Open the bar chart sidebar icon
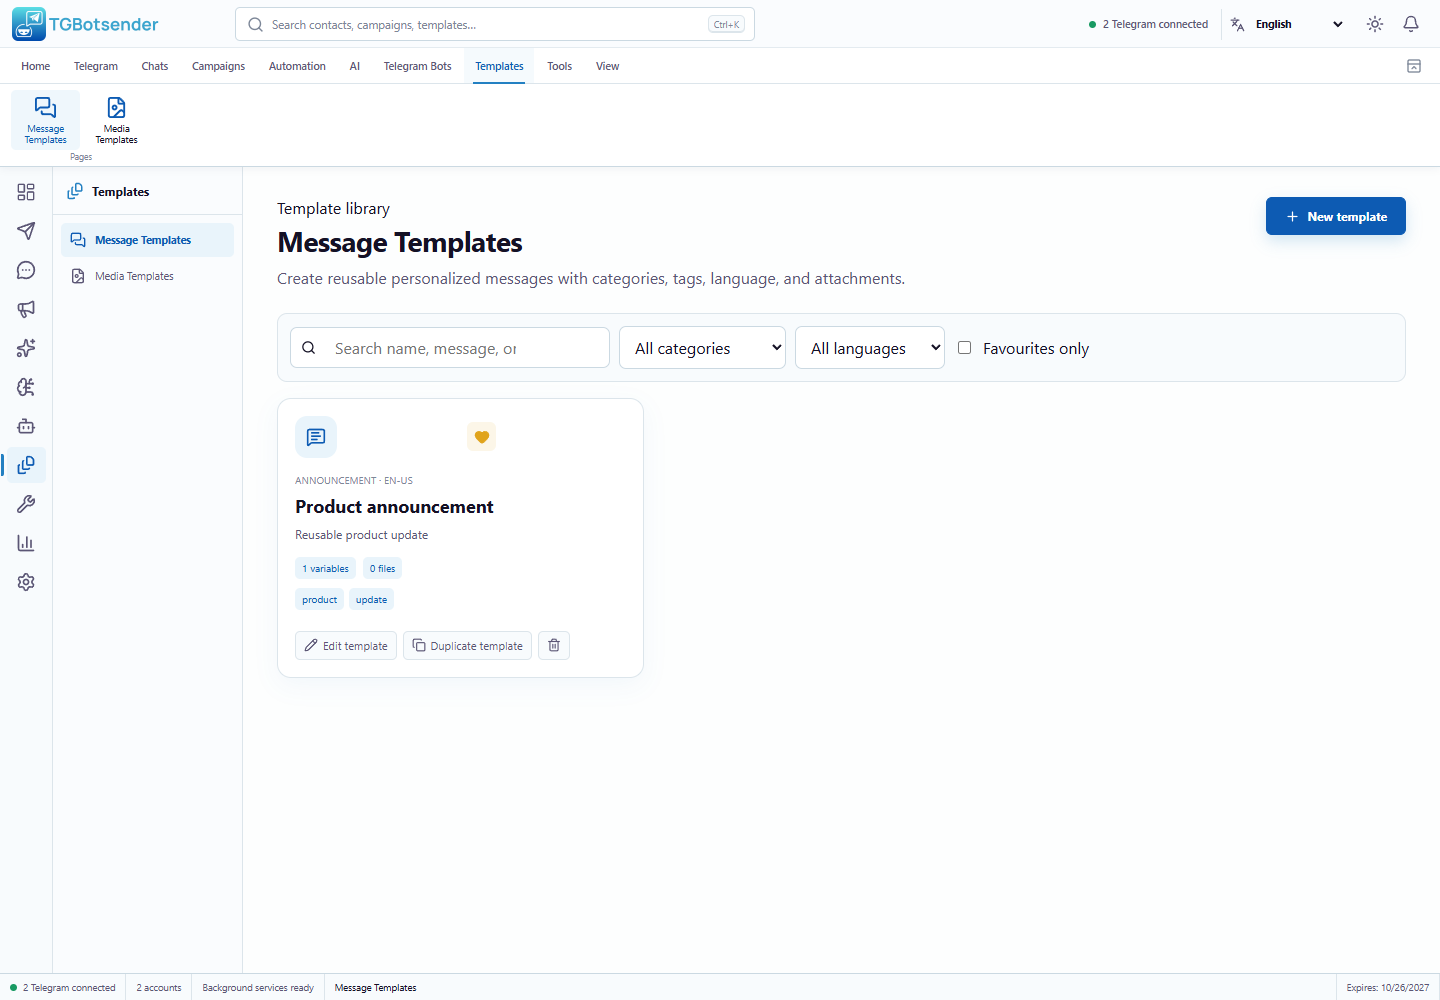 pos(26,543)
